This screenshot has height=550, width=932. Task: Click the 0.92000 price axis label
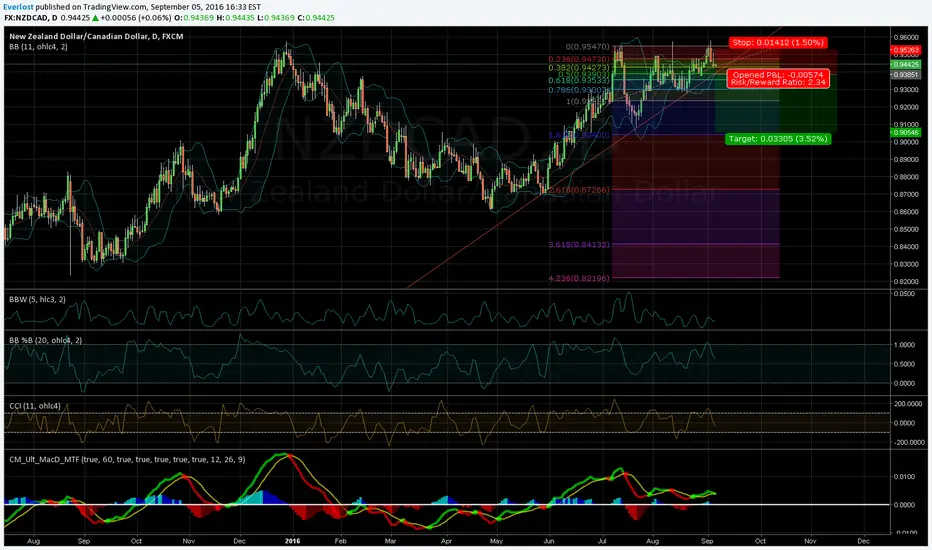point(906,108)
